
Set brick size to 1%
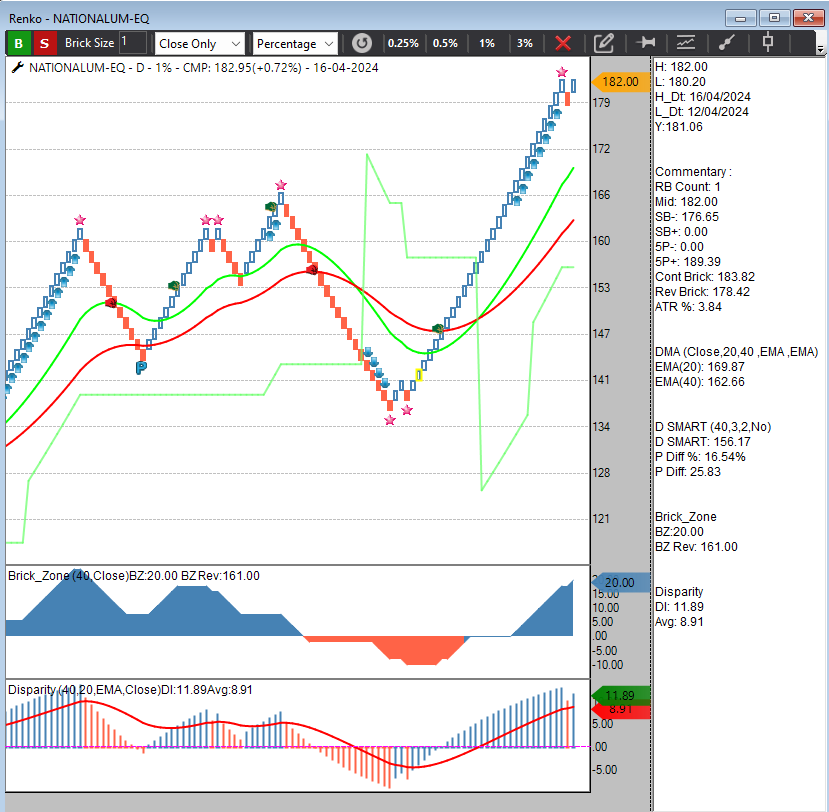click(x=487, y=43)
